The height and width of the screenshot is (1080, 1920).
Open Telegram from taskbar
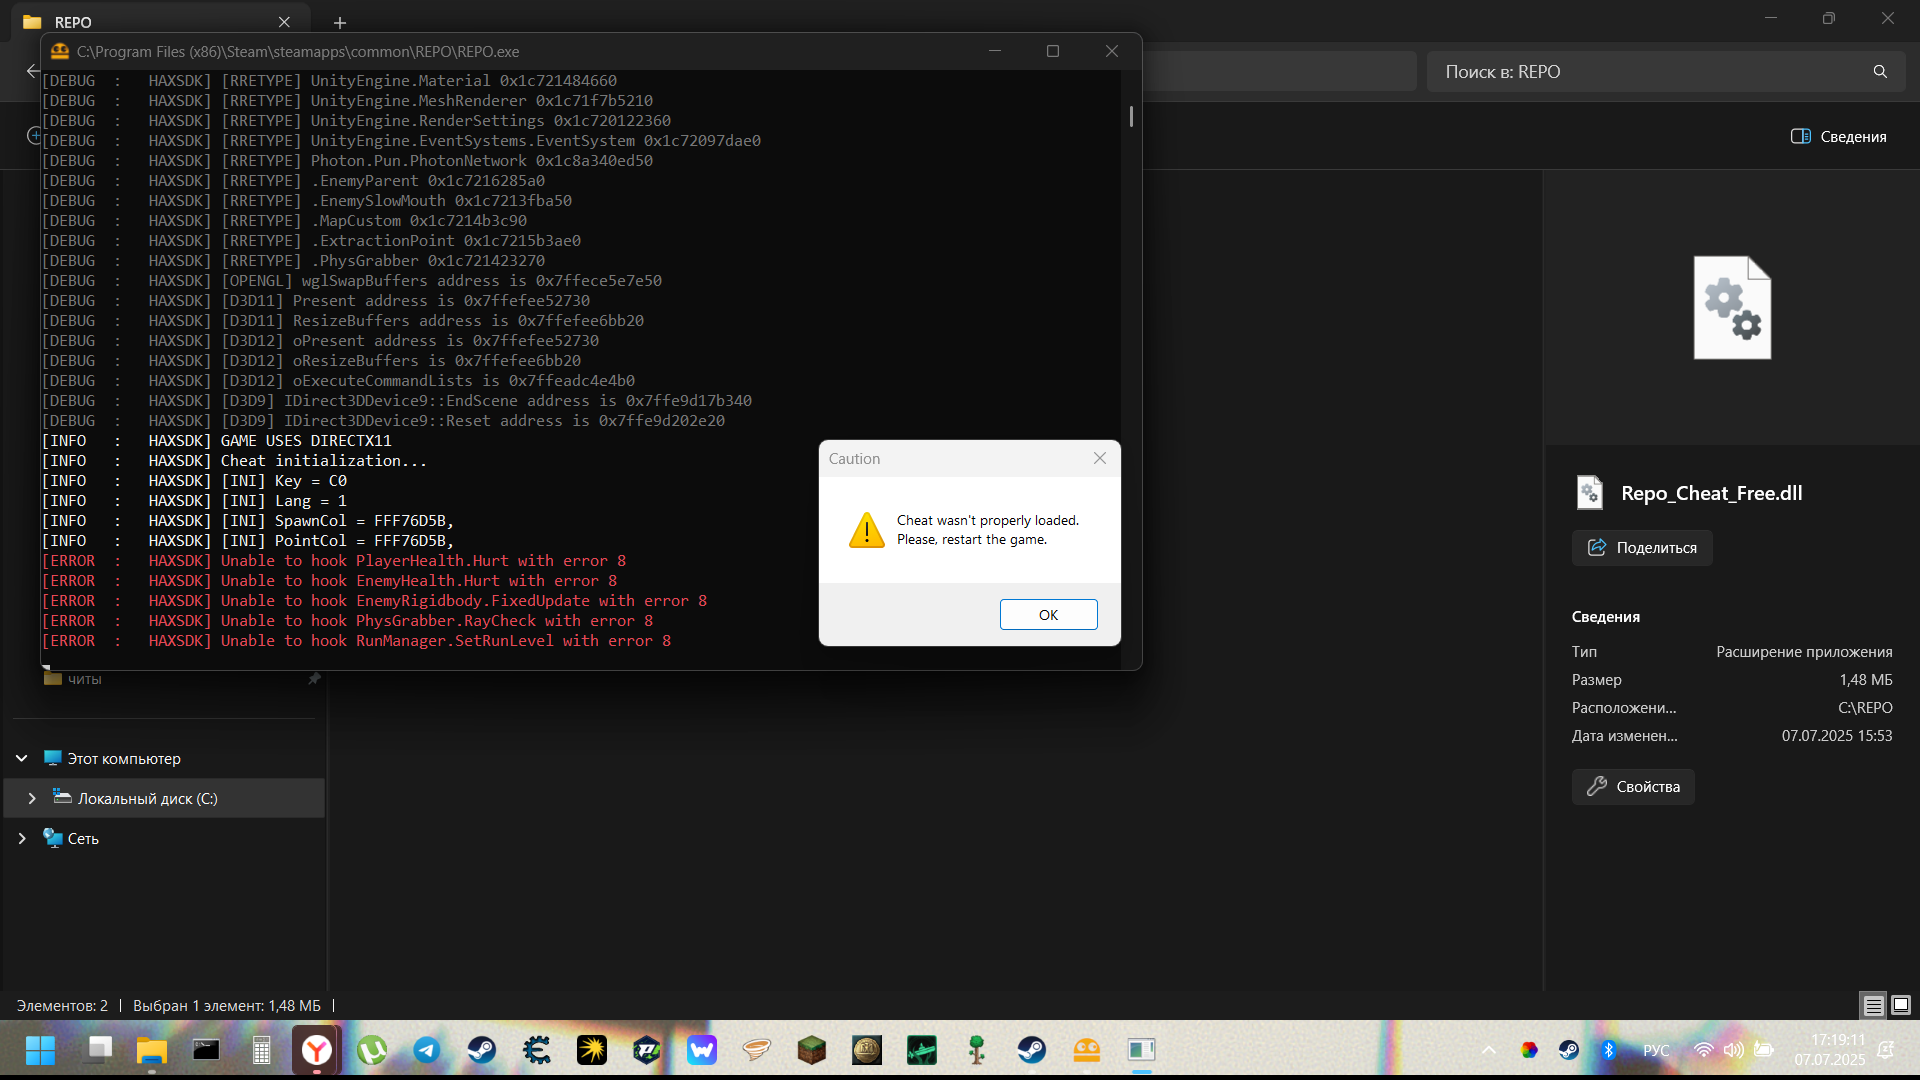[427, 1050]
